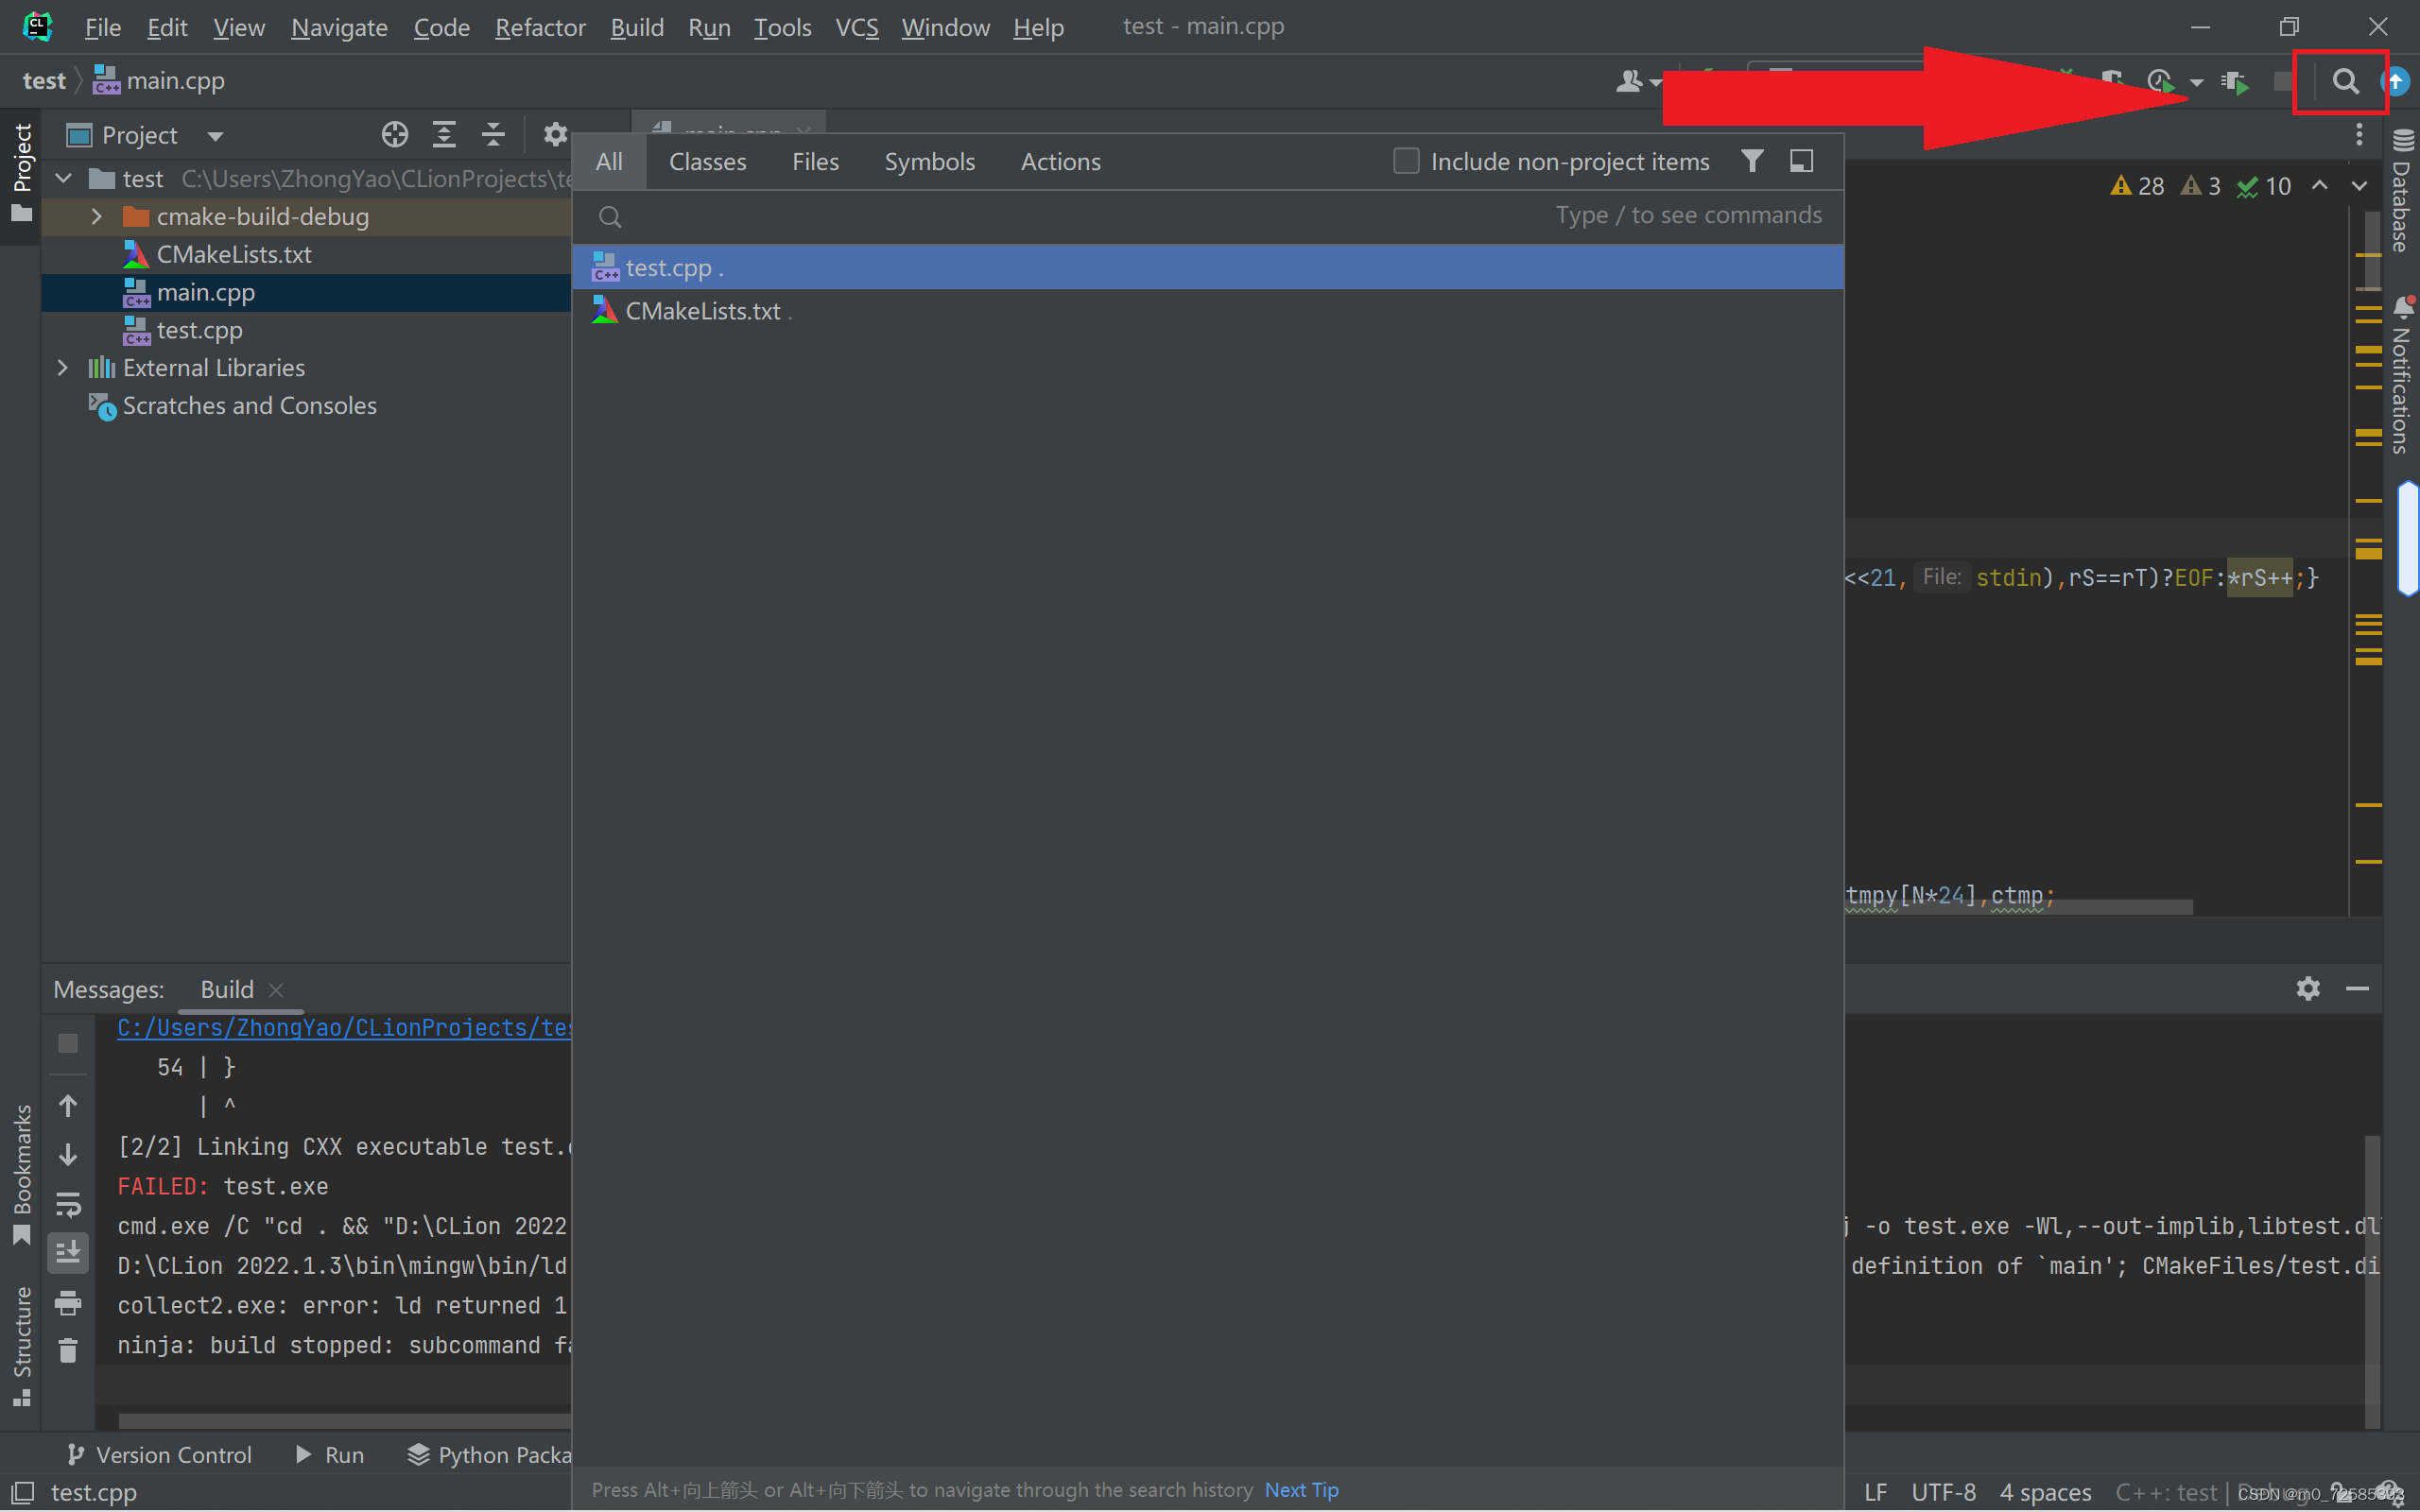Open the Refactor menu
This screenshot has height=1512, width=2420.
coord(539,27)
